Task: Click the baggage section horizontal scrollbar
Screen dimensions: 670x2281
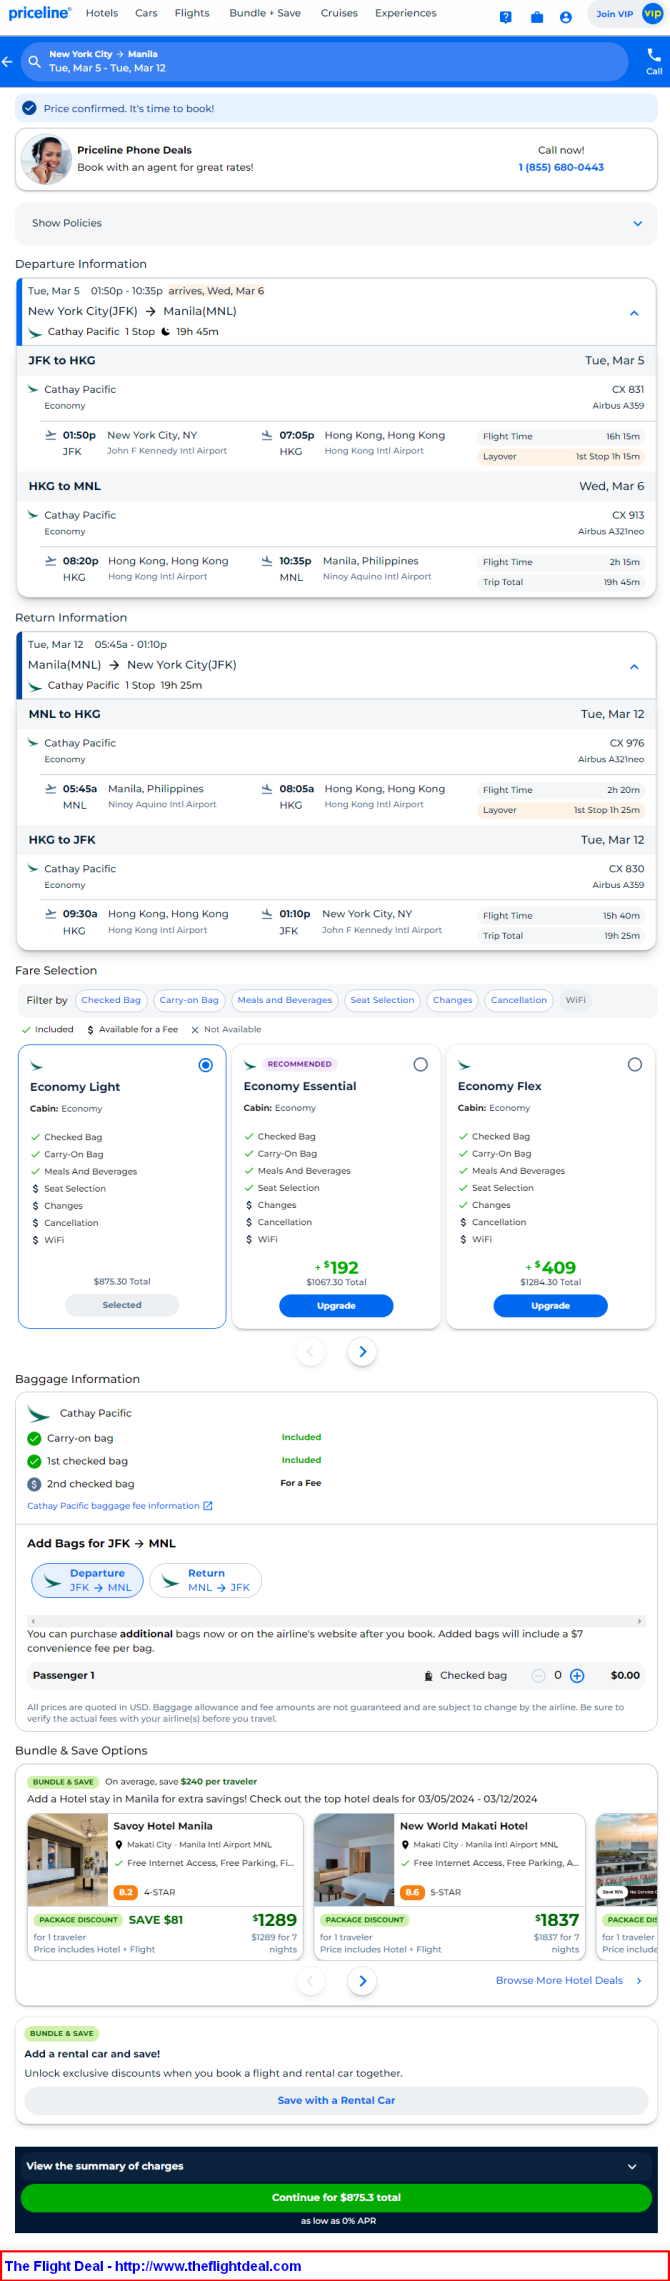Action: point(336,1621)
